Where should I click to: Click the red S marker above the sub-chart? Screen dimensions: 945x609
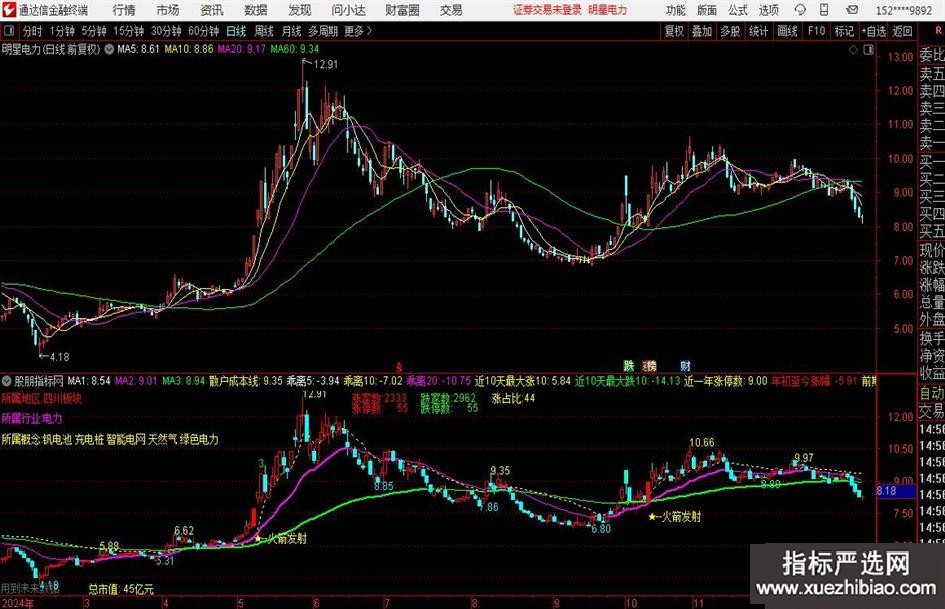pyautogui.click(x=398, y=367)
